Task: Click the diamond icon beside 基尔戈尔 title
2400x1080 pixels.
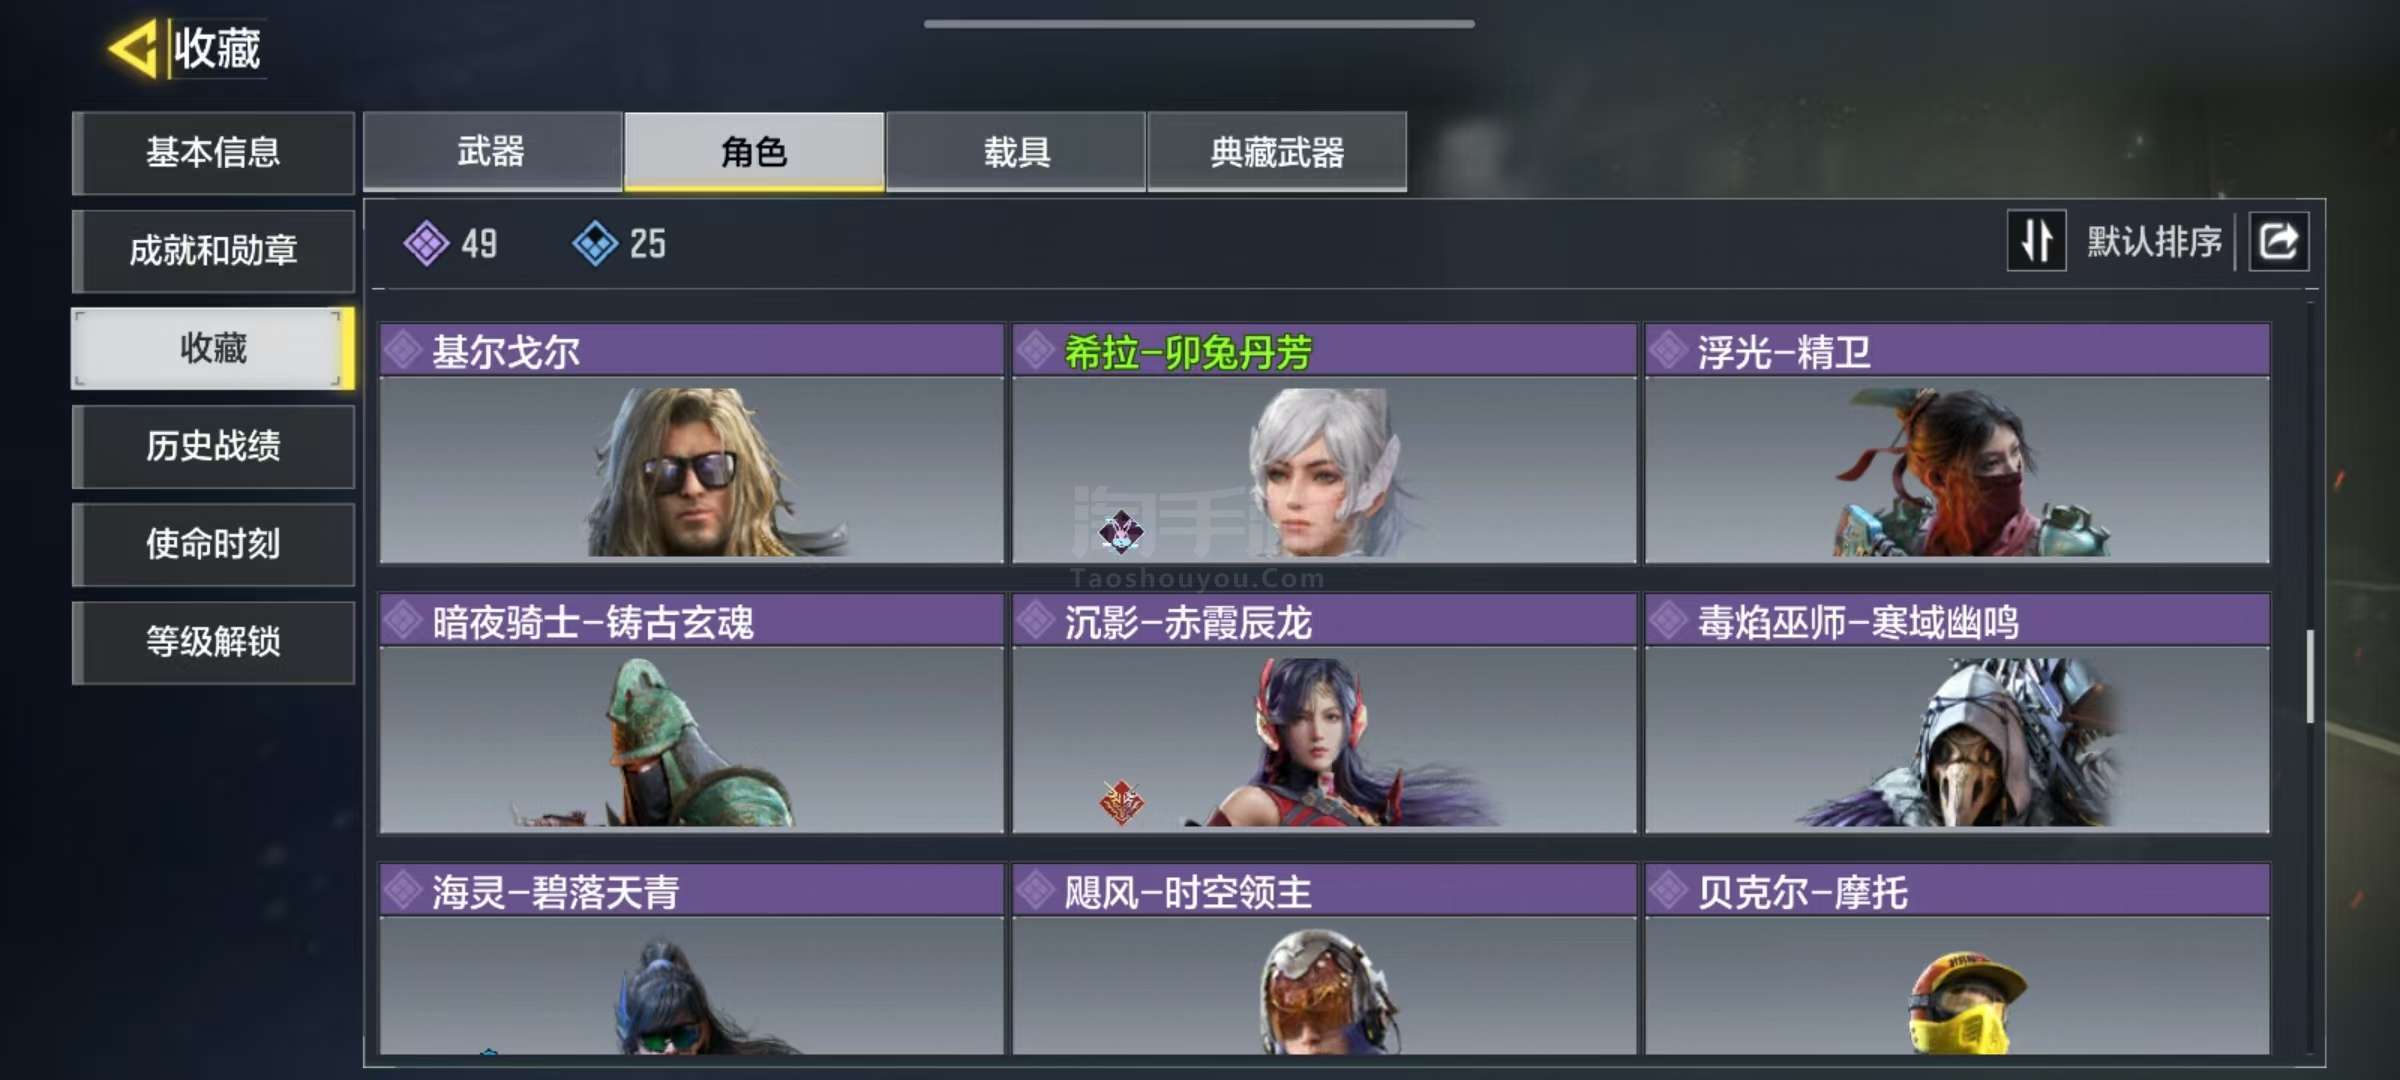Action: [x=403, y=351]
